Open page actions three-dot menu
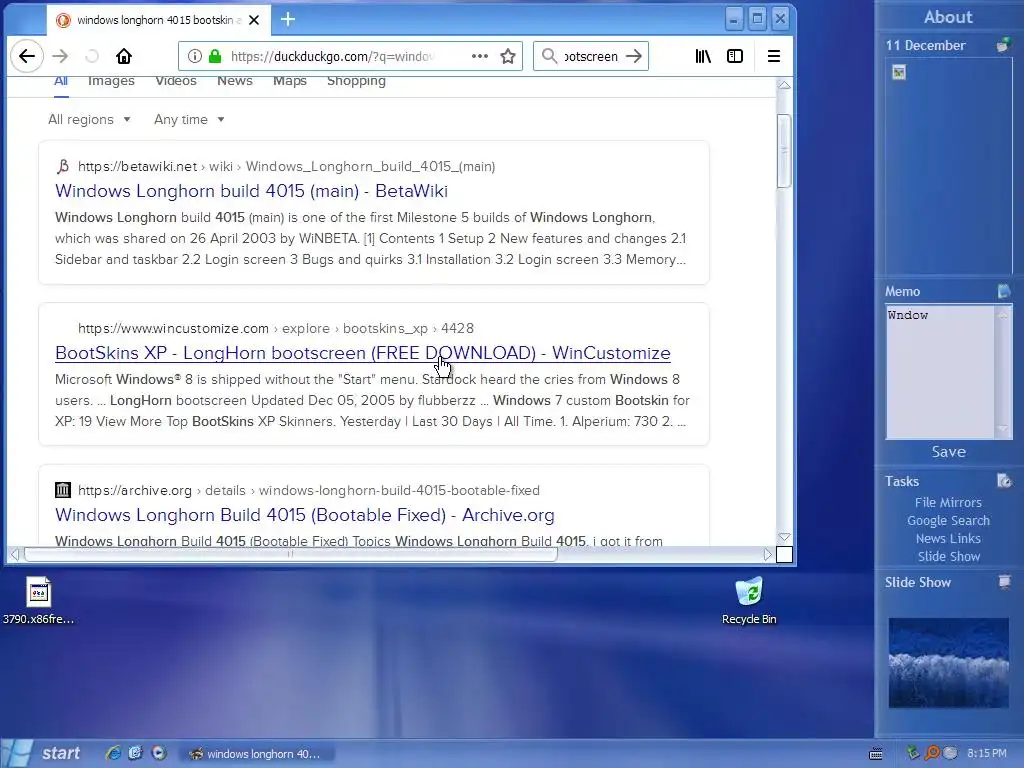This screenshot has height=768, width=1024. tap(480, 56)
